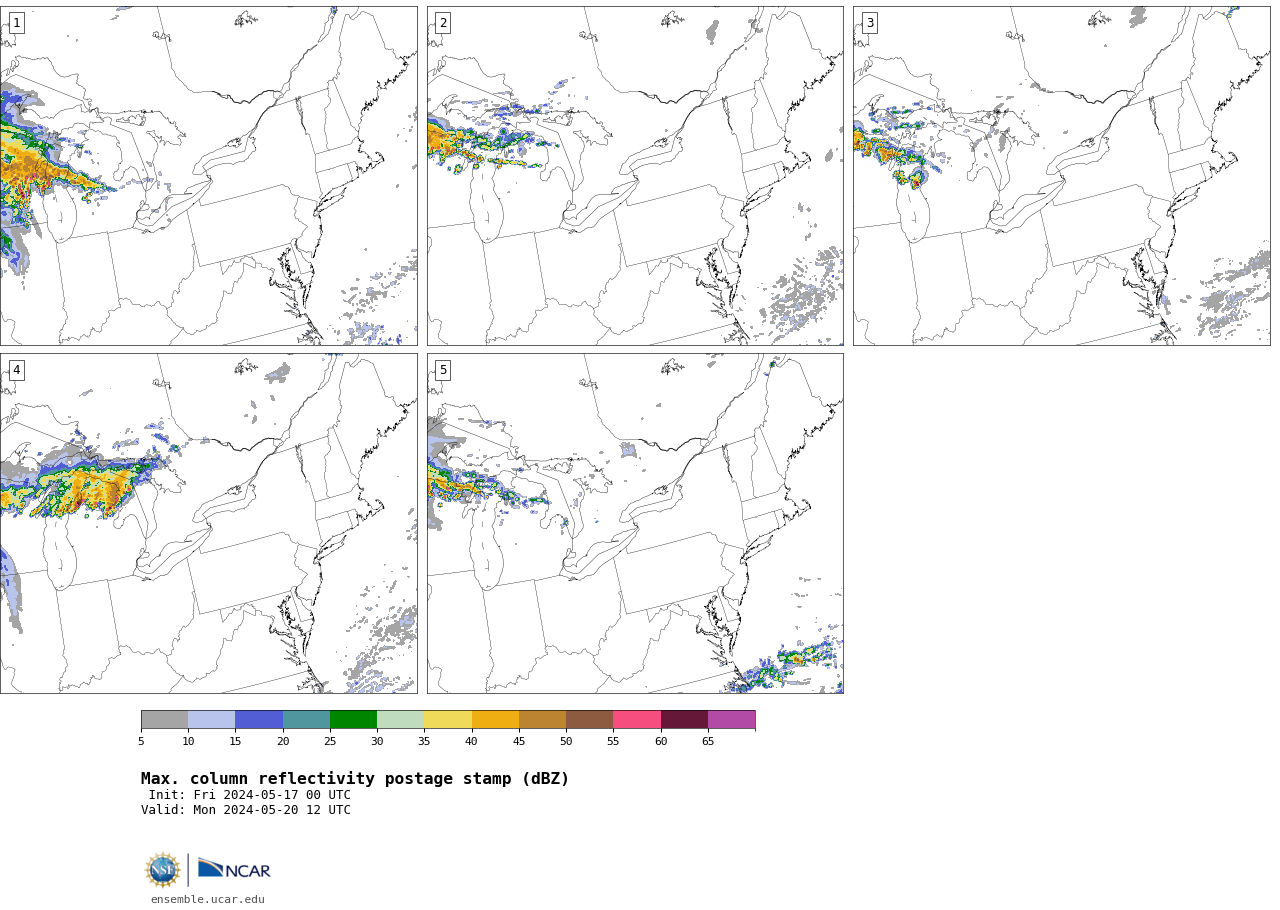The image size is (1280, 910).
Task: Click colorbar tick label 65
Action: coord(708,742)
